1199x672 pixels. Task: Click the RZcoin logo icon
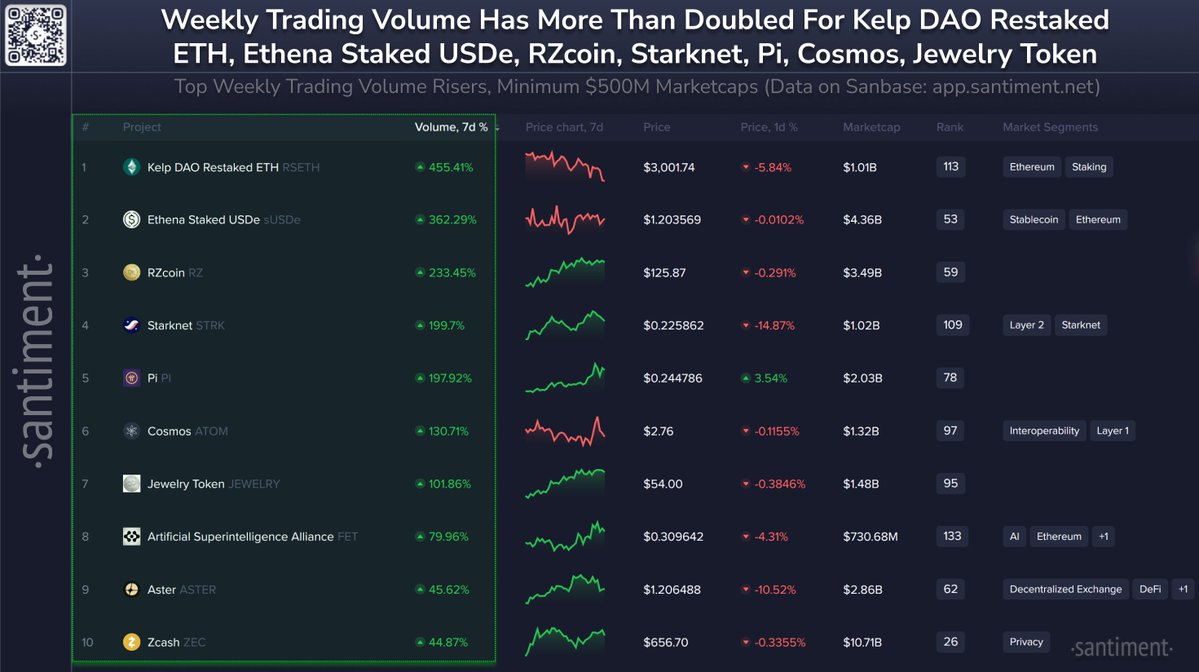pos(131,273)
